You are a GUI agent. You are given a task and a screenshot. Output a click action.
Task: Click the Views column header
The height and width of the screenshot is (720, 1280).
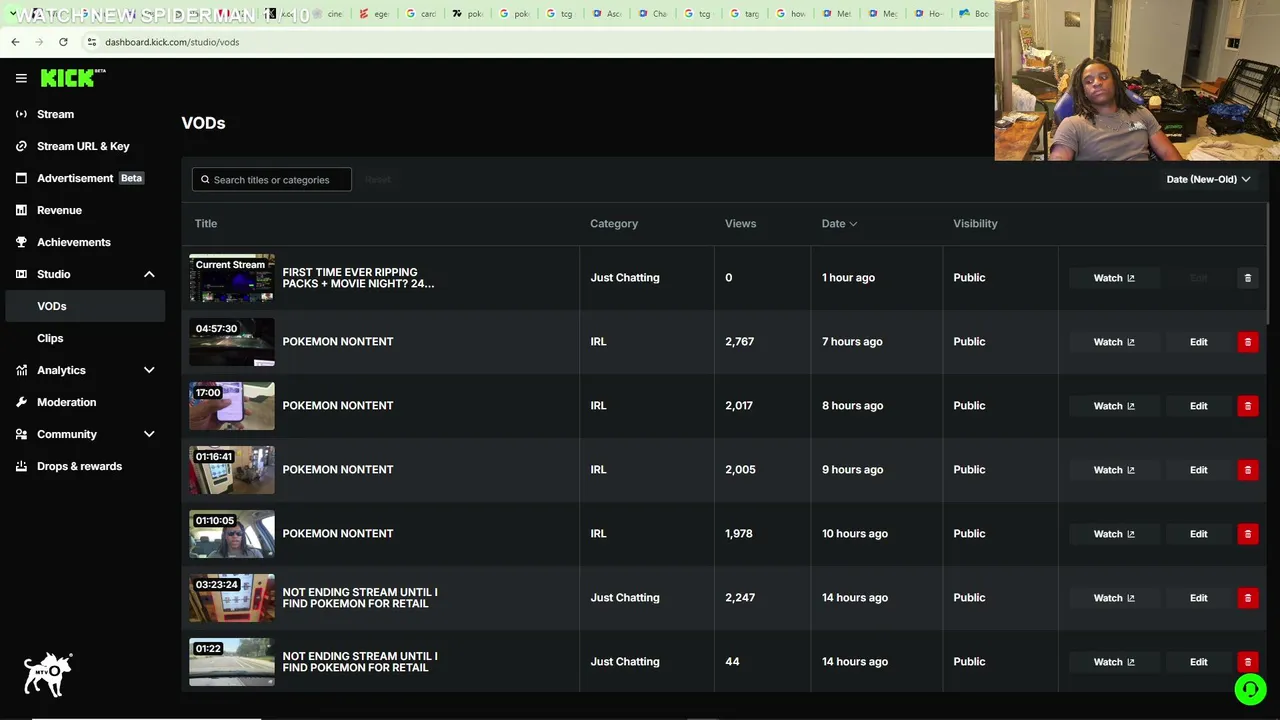click(x=740, y=223)
